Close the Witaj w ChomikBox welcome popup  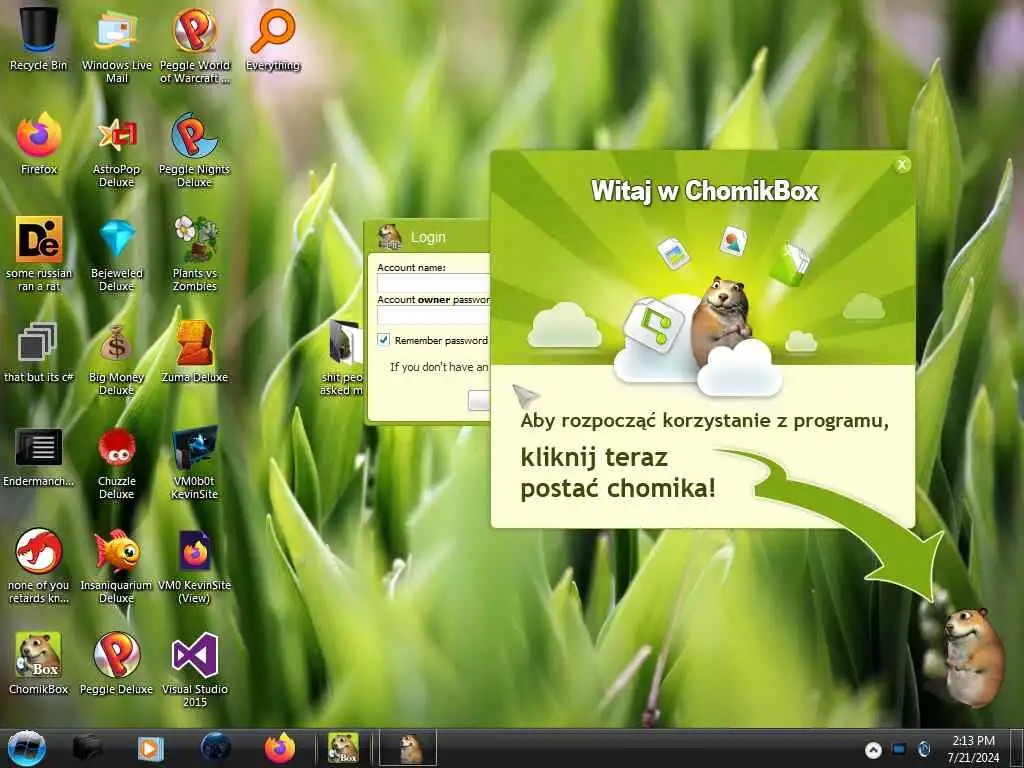pyautogui.click(x=902, y=165)
